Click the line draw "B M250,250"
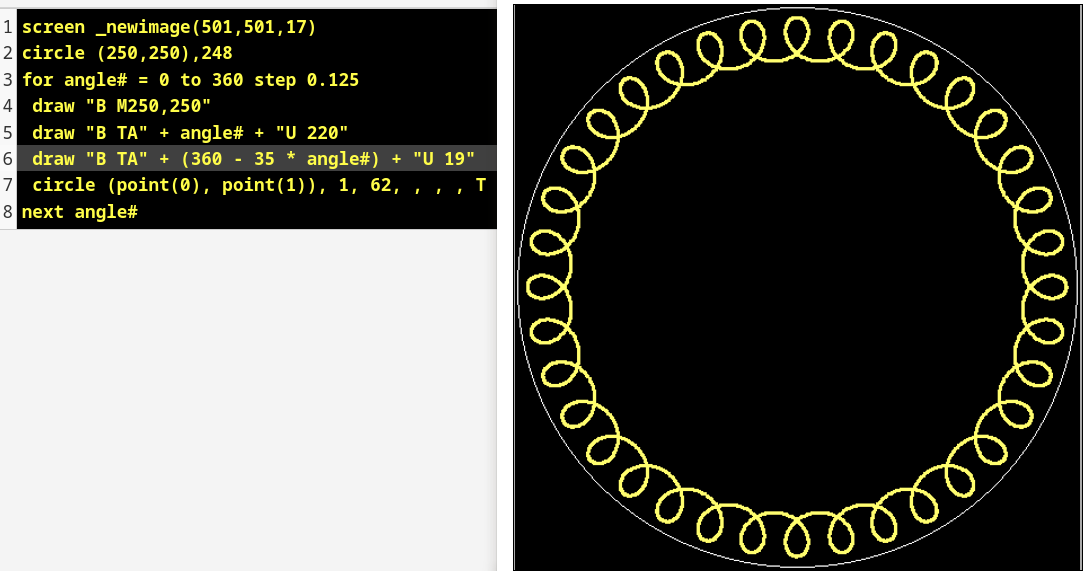The width and height of the screenshot is (1085, 571). [x=121, y=106]
